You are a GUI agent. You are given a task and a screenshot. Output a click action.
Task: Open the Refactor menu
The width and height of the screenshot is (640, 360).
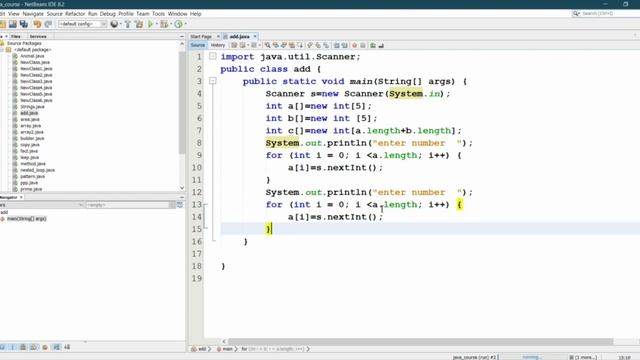(x=75, y=13)
